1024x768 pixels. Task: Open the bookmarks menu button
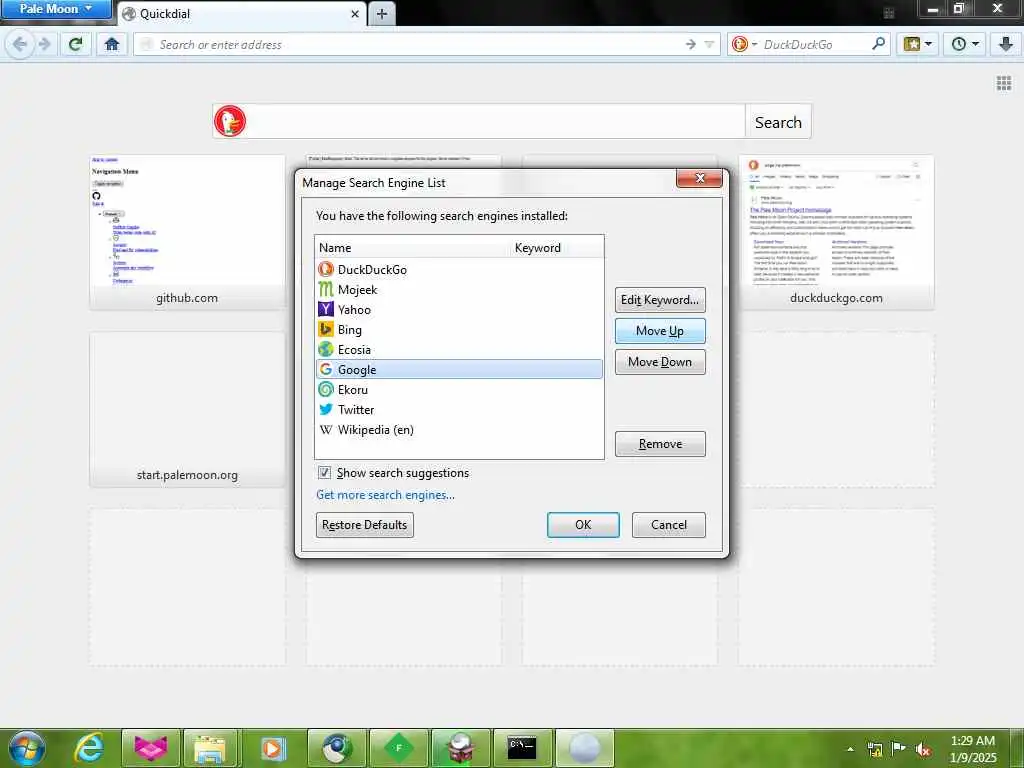[x=917, y=44]
